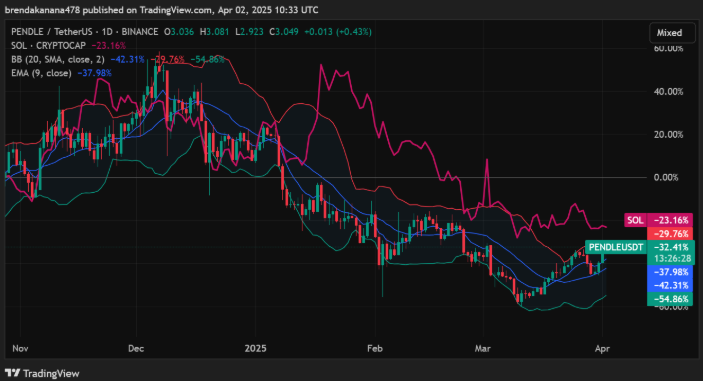This screenshot has width=703, height=381.
Task: Click the 2025 time axis label
Action: [256, 348]
